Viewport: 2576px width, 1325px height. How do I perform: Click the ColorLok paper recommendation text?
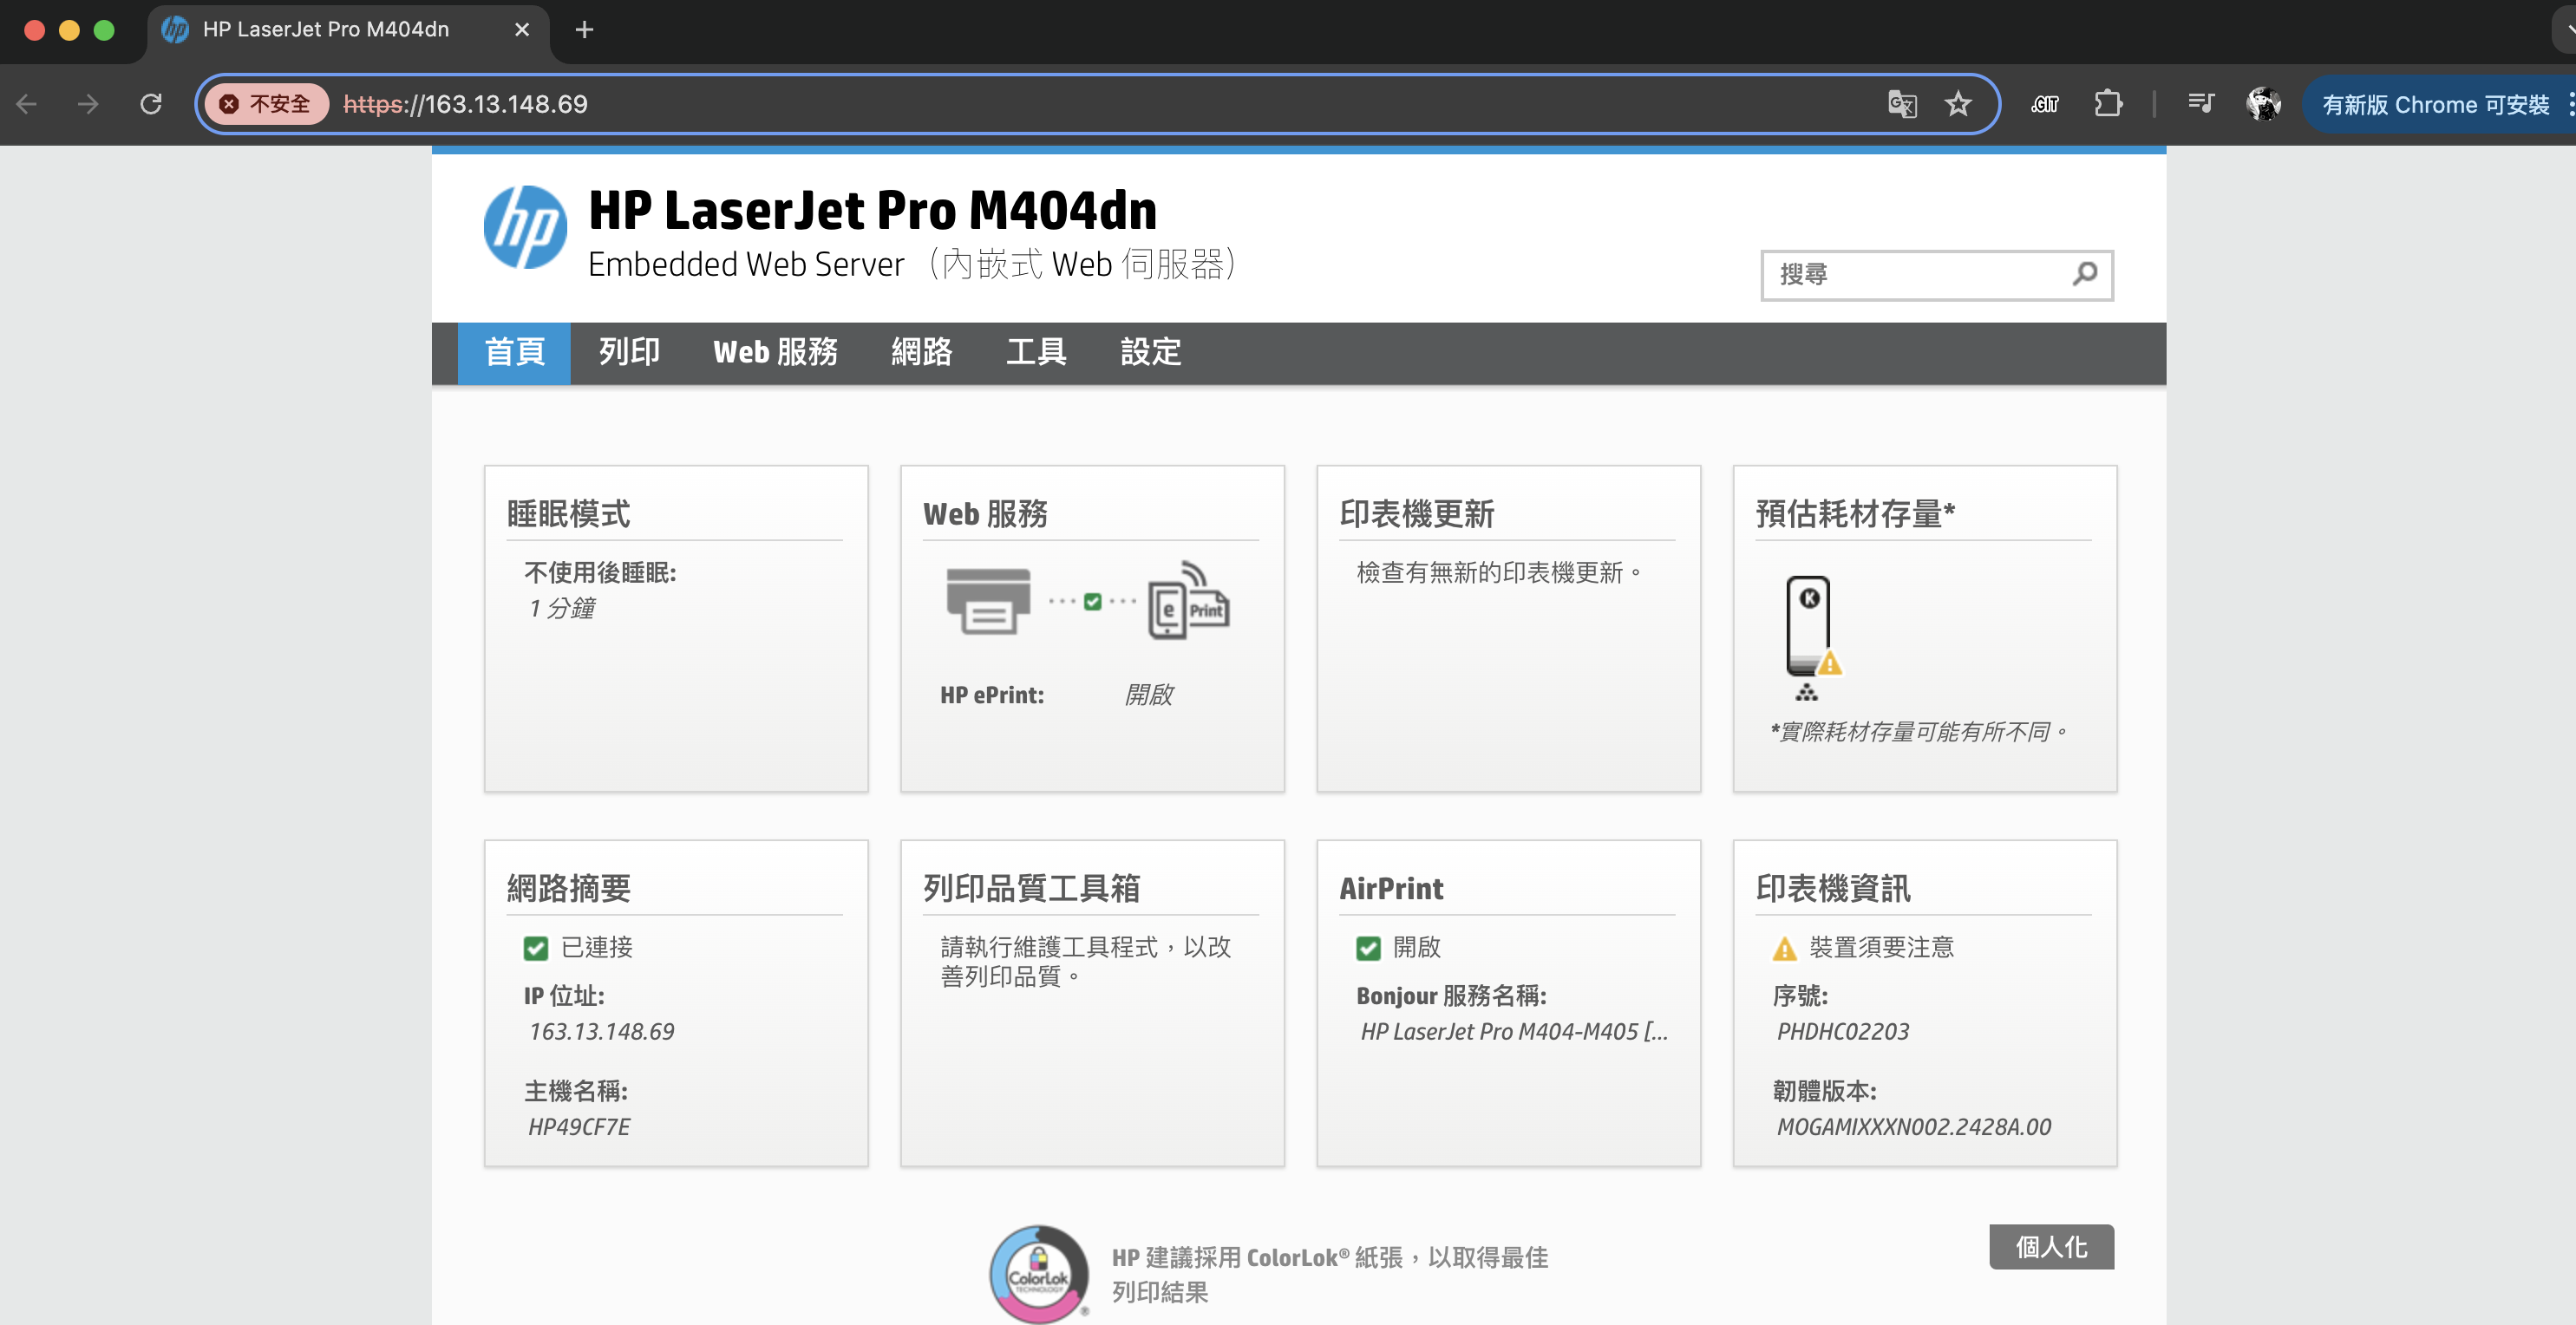(1329, 1275)
